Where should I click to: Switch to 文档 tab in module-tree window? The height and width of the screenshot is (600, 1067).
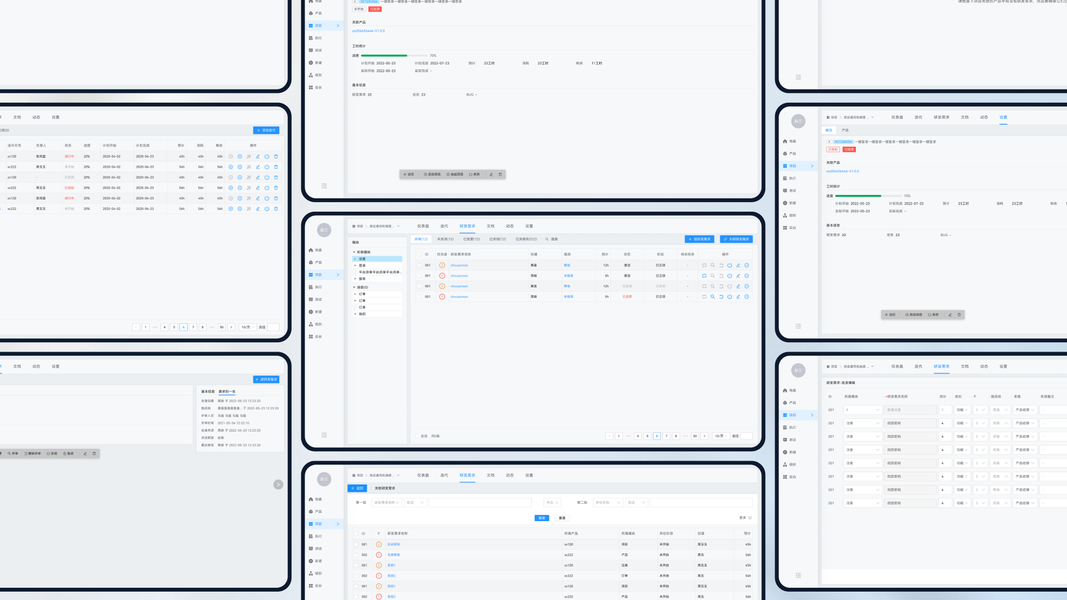(x=491, y=226)
